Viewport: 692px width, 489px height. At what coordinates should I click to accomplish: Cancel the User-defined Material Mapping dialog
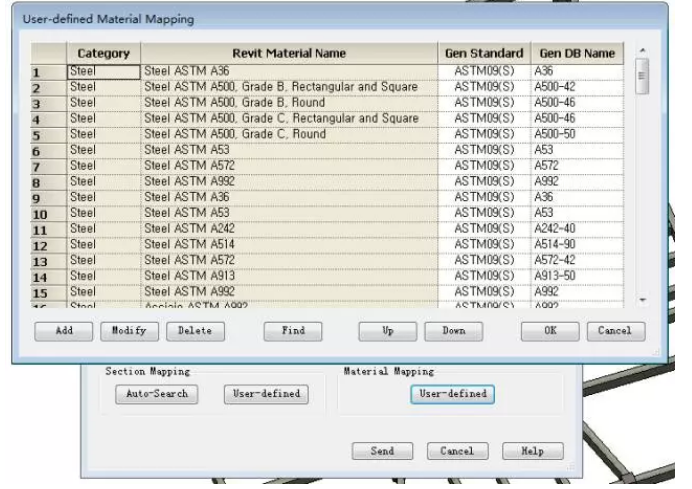[x=615, y=331]
